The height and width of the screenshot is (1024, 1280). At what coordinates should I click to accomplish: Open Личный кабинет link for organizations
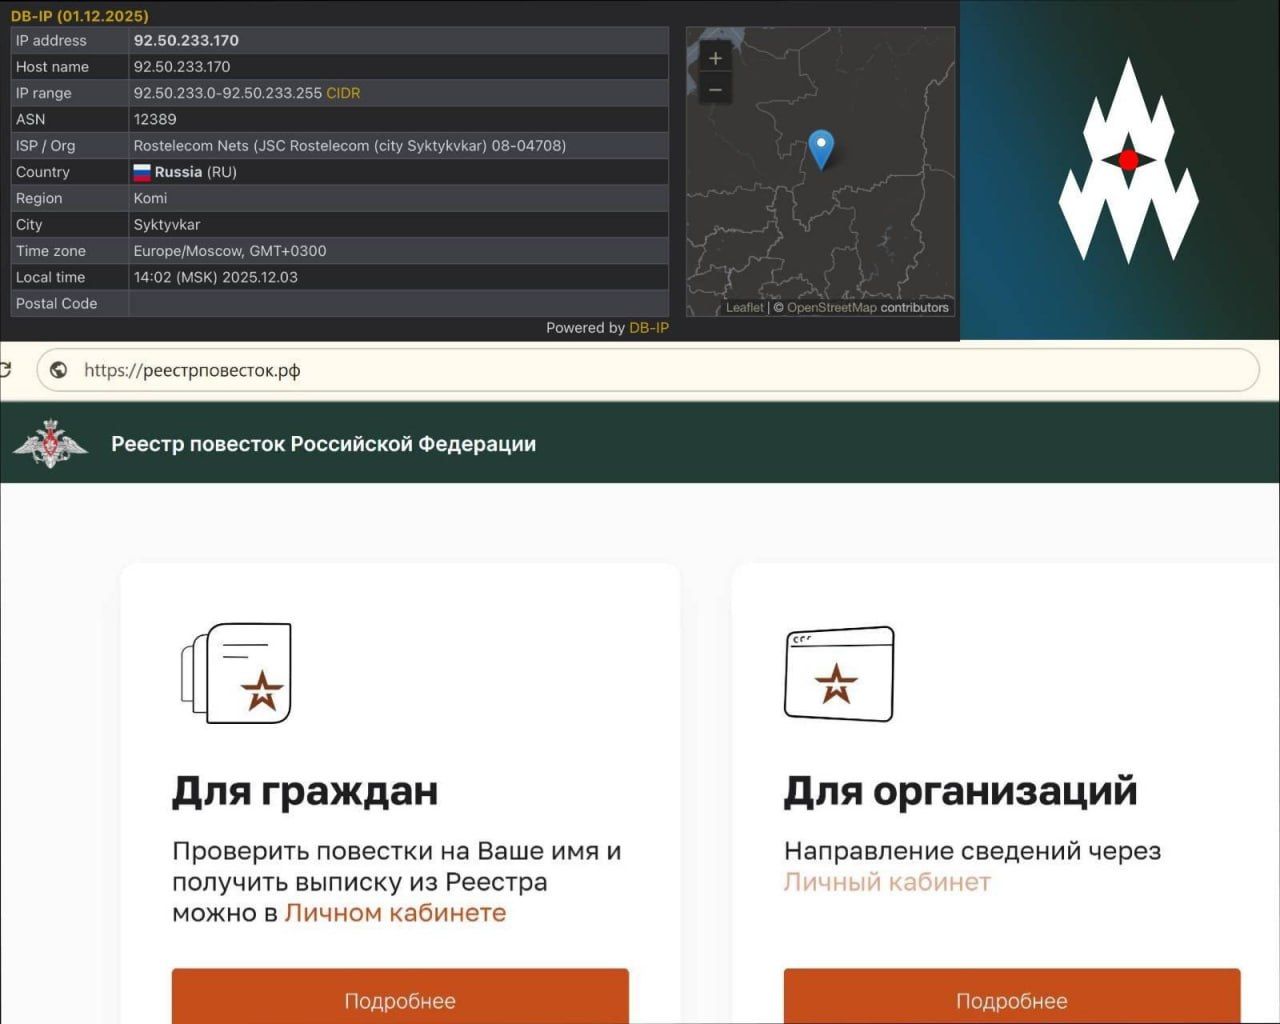[887, 882]
